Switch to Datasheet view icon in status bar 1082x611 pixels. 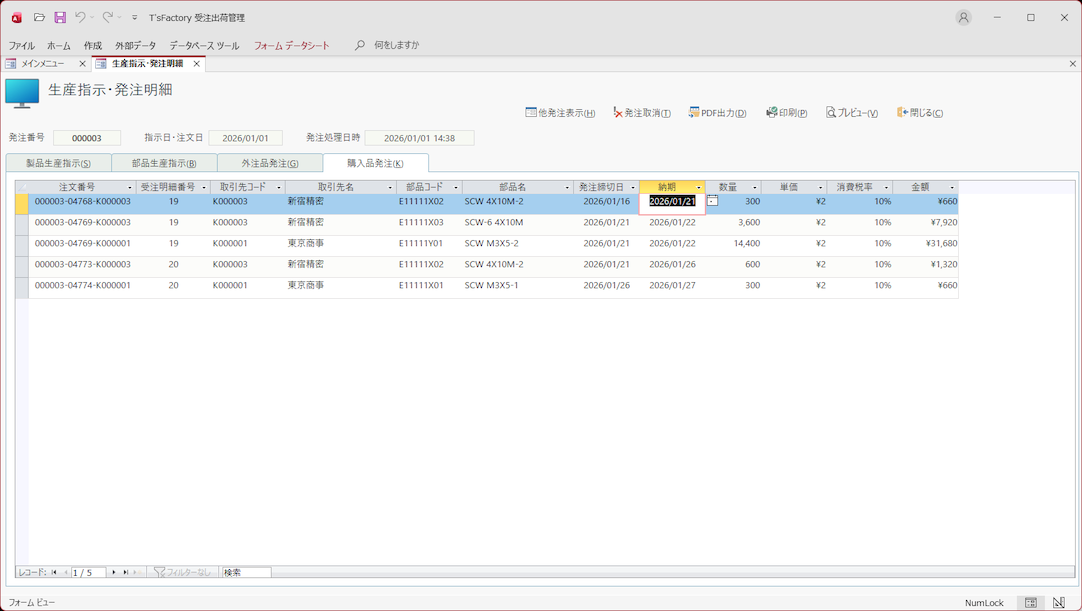pyautogui.click(x=1030, y=603)
